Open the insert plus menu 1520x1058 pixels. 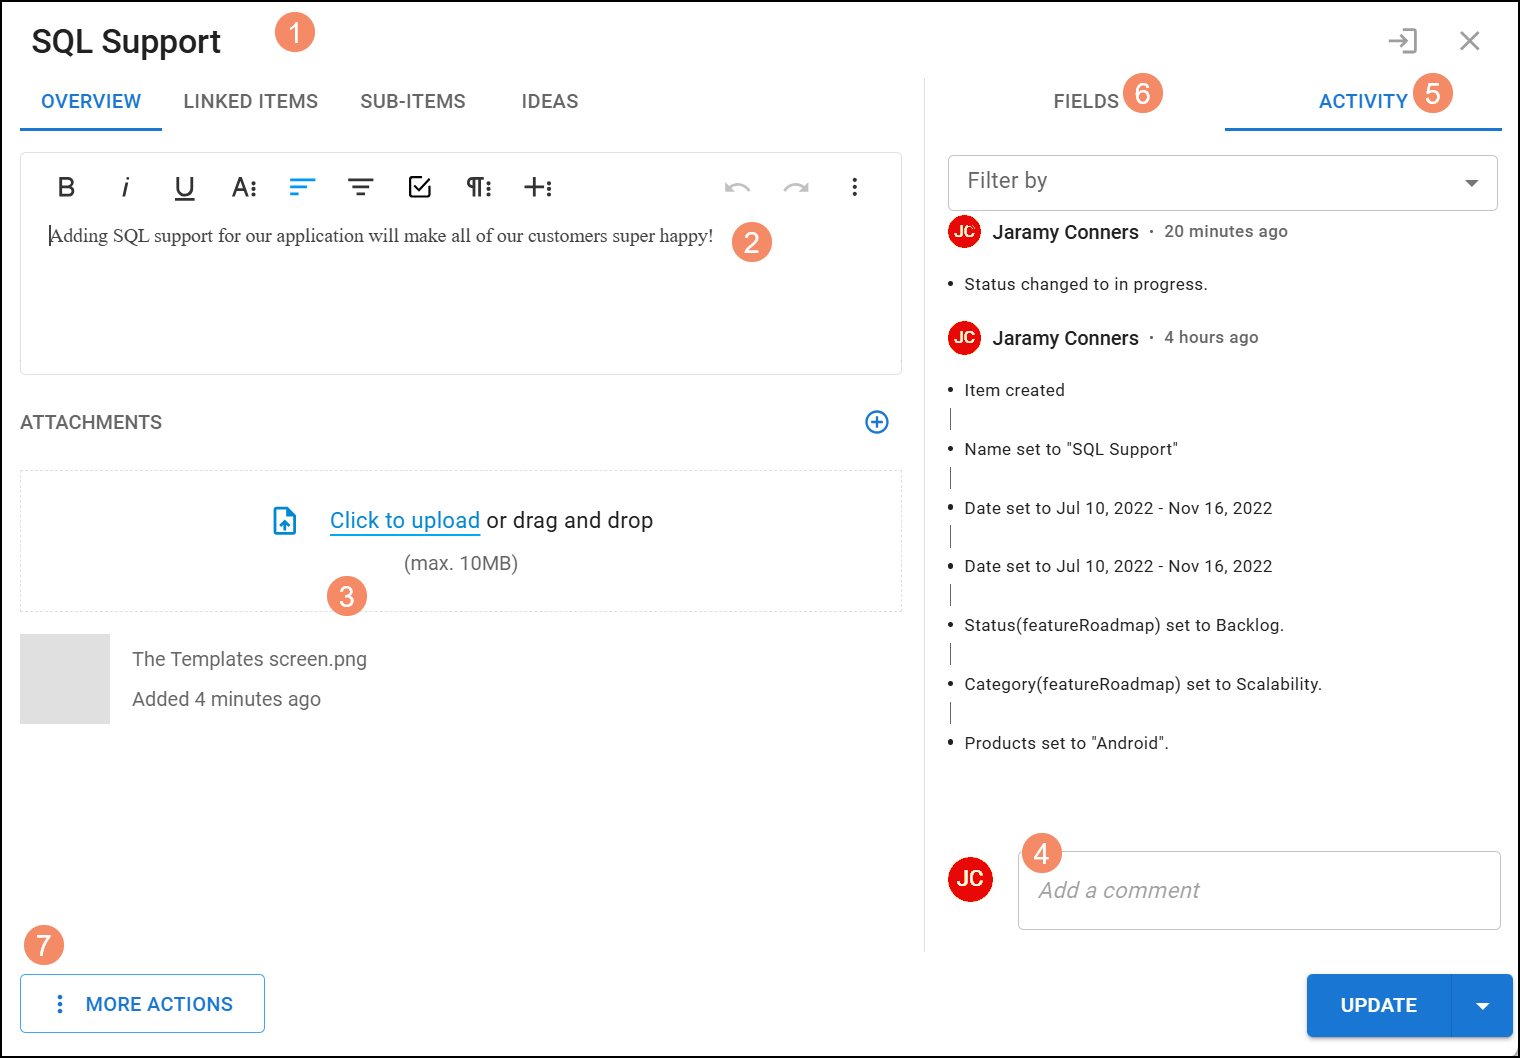coord(538,187)
